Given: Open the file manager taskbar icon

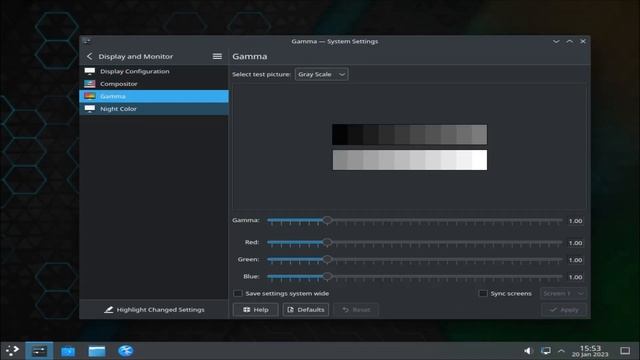Looking at the screenshot, I should [x=97, y=351].
